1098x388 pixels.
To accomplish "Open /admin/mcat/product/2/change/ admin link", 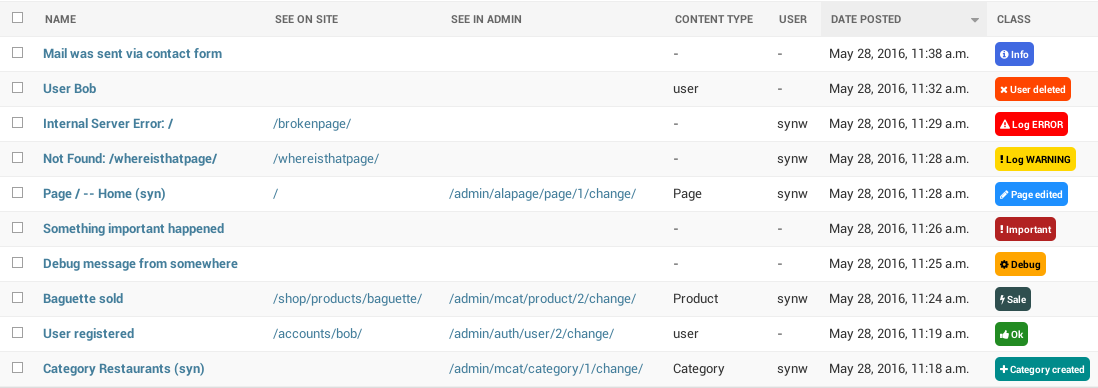I will pos(542,299).
